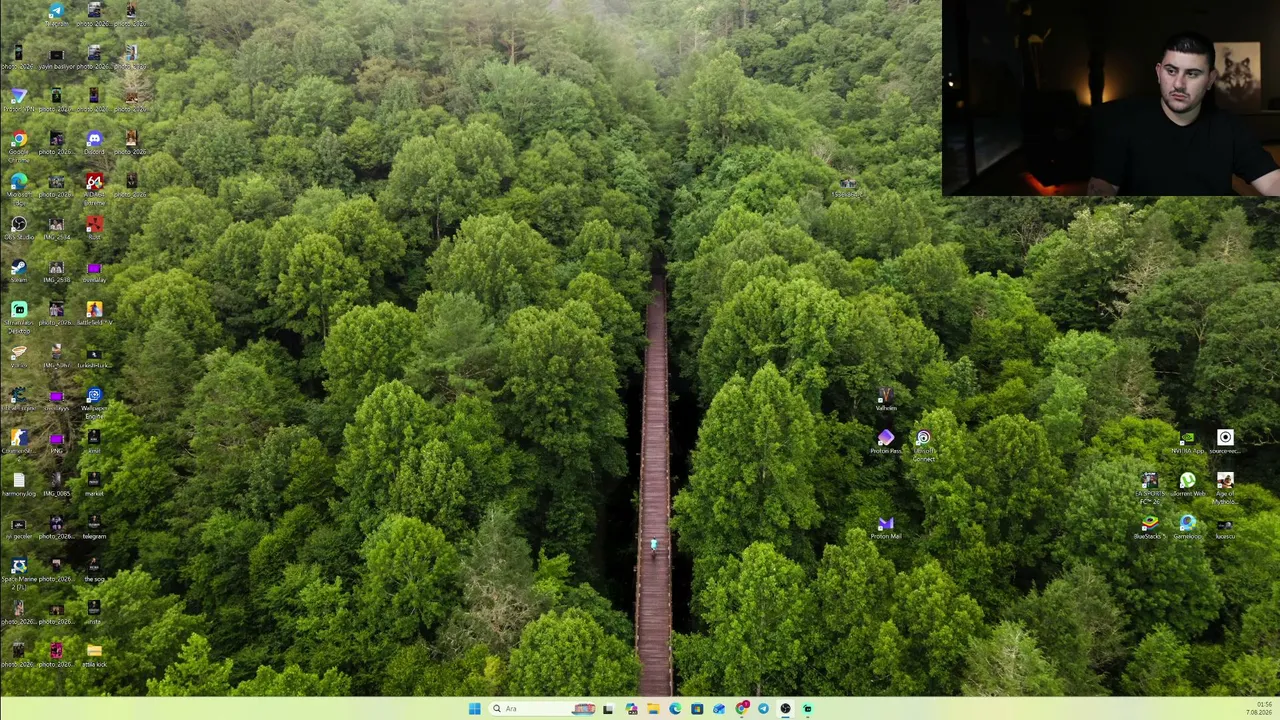Open the Steam desktop shortcut

coord(19,271)
